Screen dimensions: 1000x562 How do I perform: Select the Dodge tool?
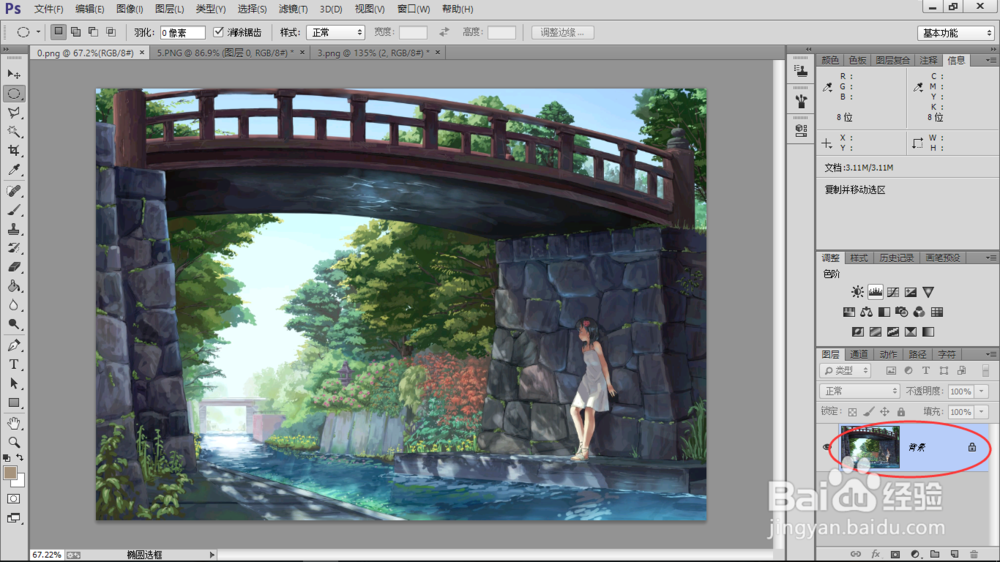coord(14,325)
